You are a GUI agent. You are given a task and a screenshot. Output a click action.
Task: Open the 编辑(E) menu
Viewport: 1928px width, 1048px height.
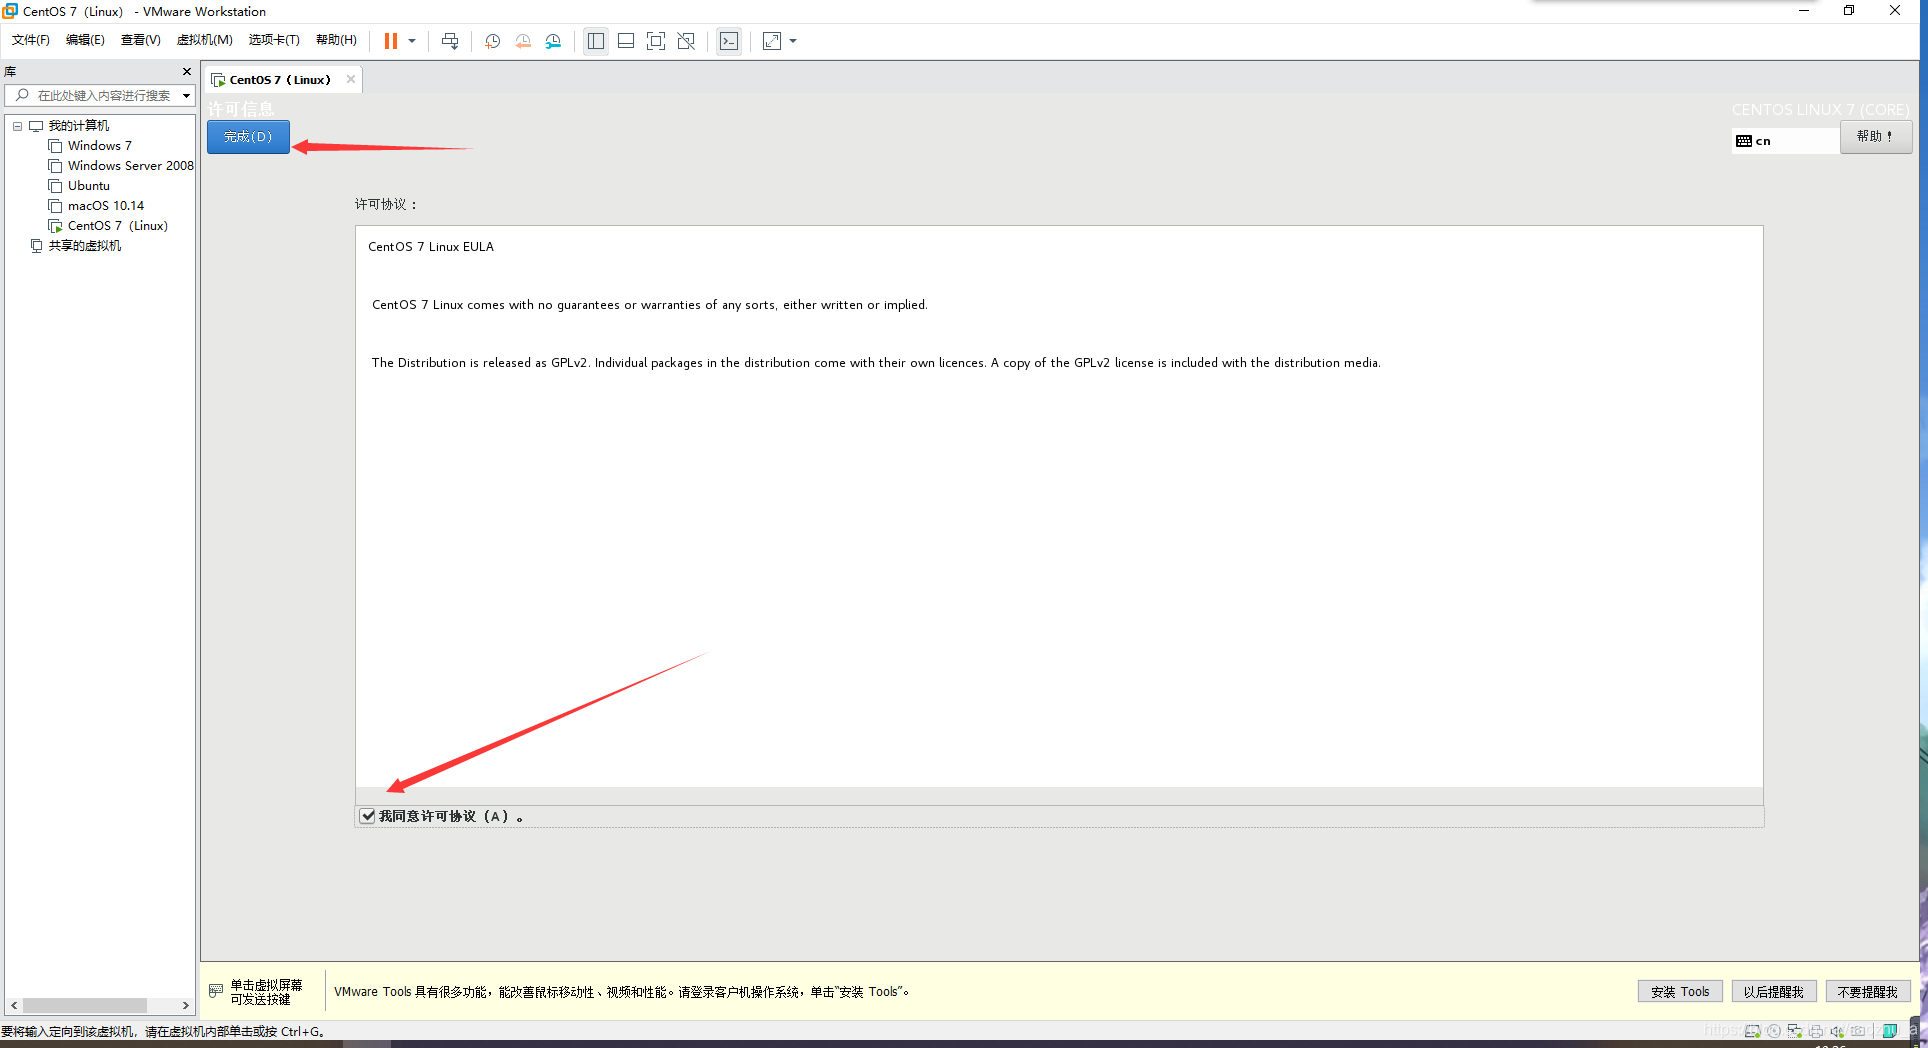(x=85, y=40)
